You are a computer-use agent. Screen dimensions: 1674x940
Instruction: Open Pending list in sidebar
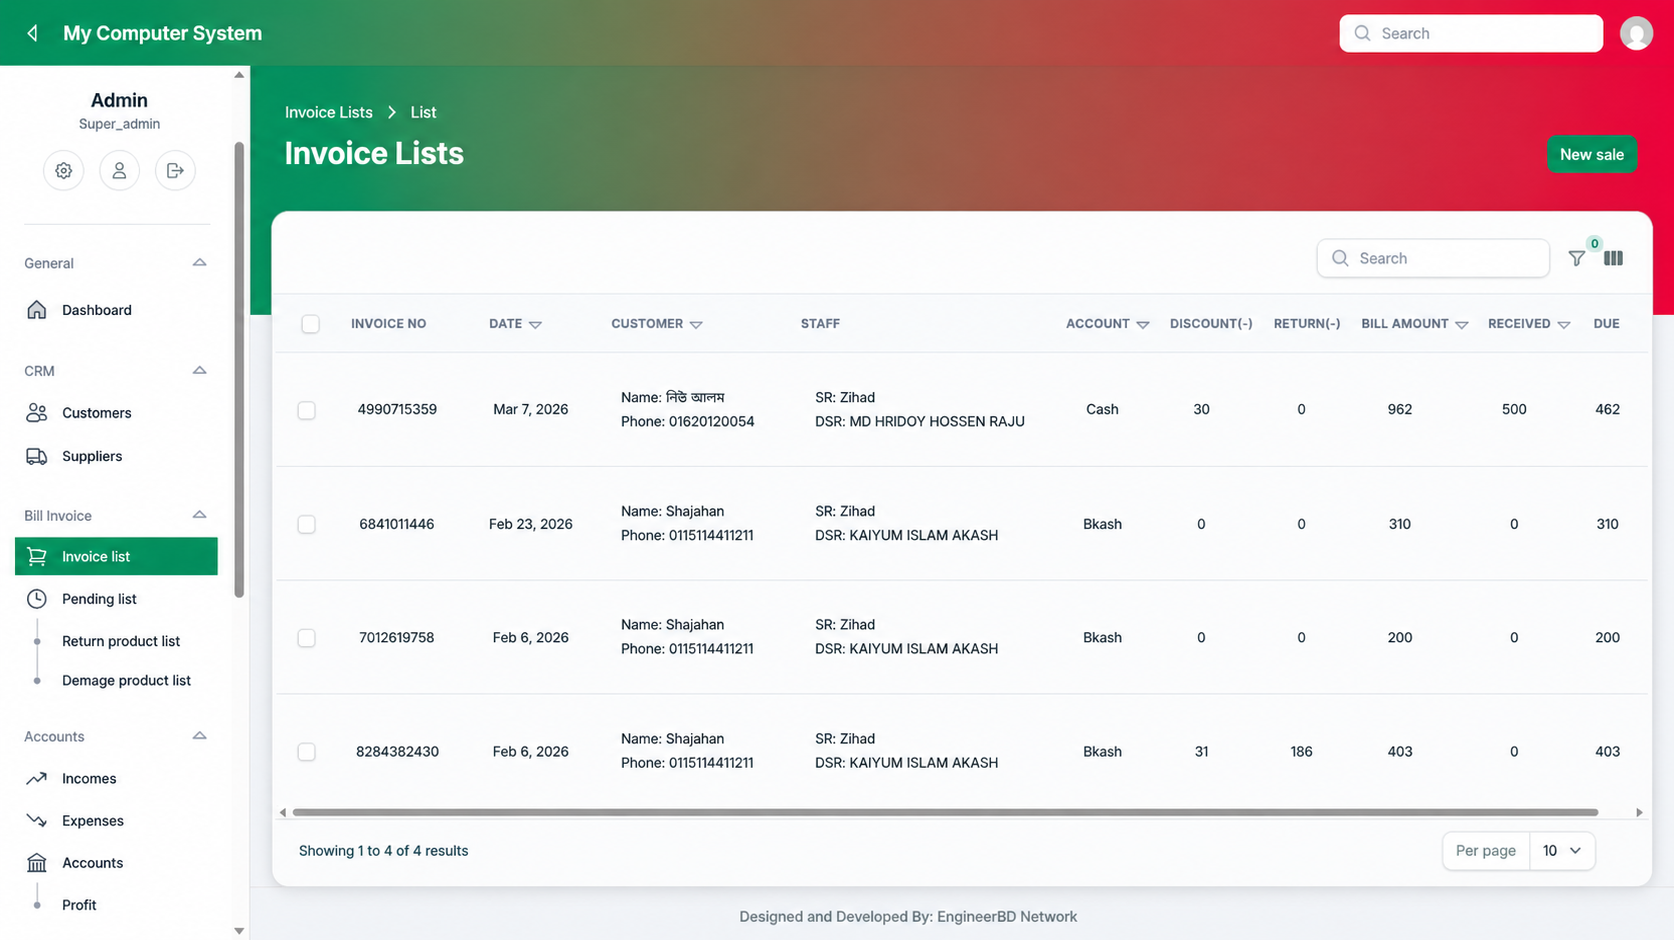99,599
